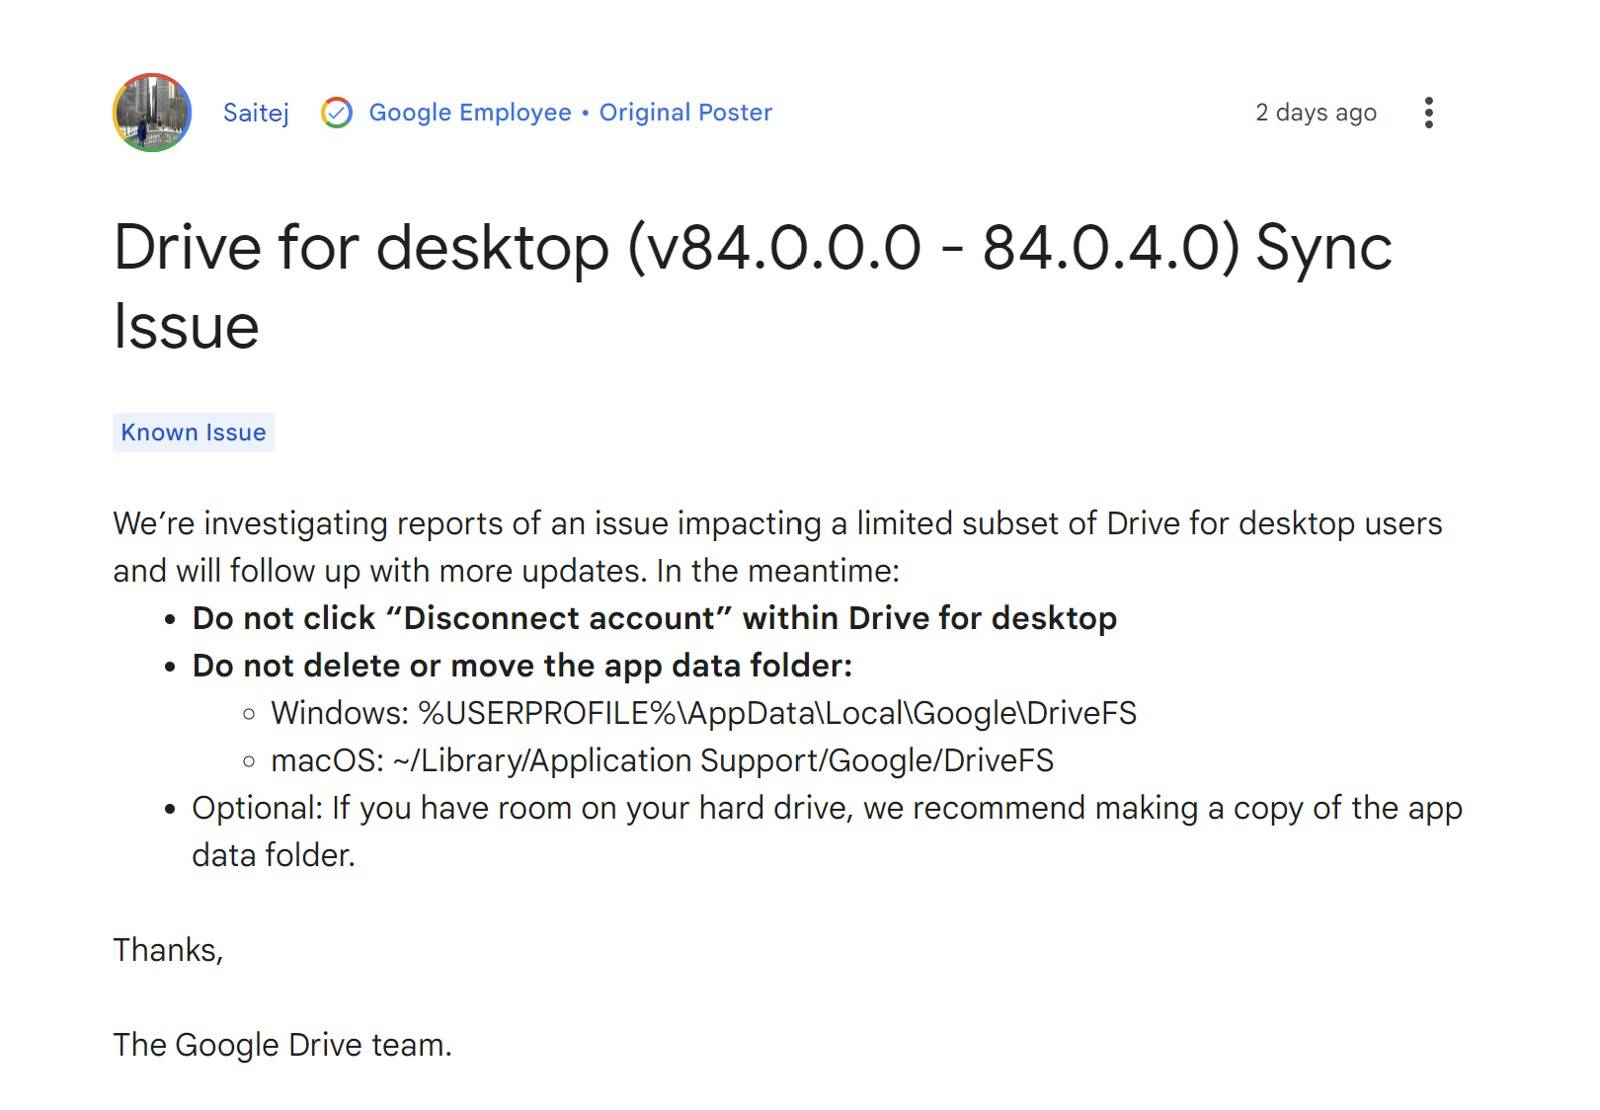Image resolution: width=1600 pixels, height=1110 pixels.
Task: Click the 'Do not click “Disconnect account”' bullet
Action: 654,618
